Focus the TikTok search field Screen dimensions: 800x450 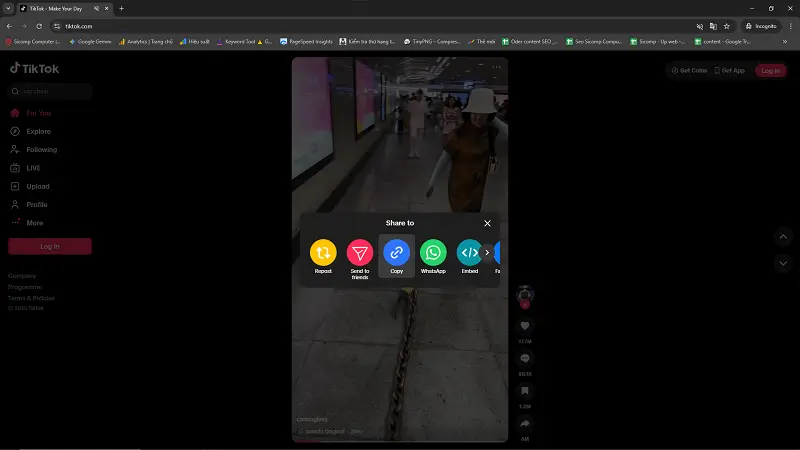[50, 91]
